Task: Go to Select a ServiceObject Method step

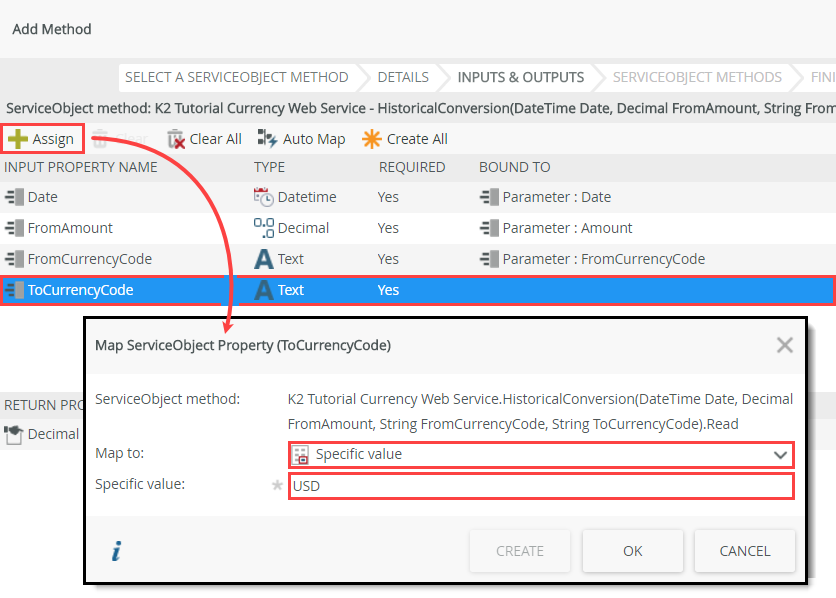Action: point(237,77)
